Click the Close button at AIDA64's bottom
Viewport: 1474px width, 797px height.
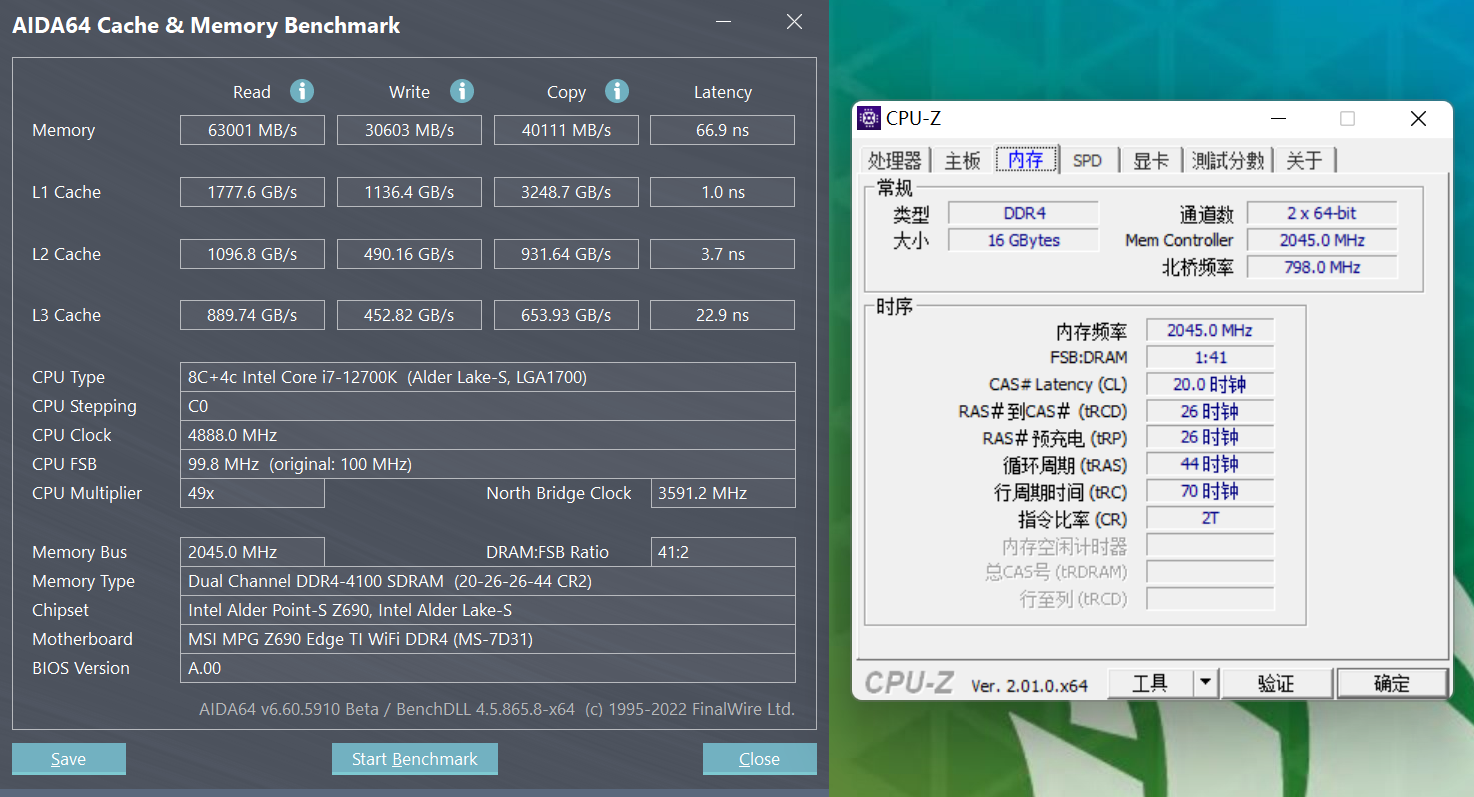(x=760, y=759)
